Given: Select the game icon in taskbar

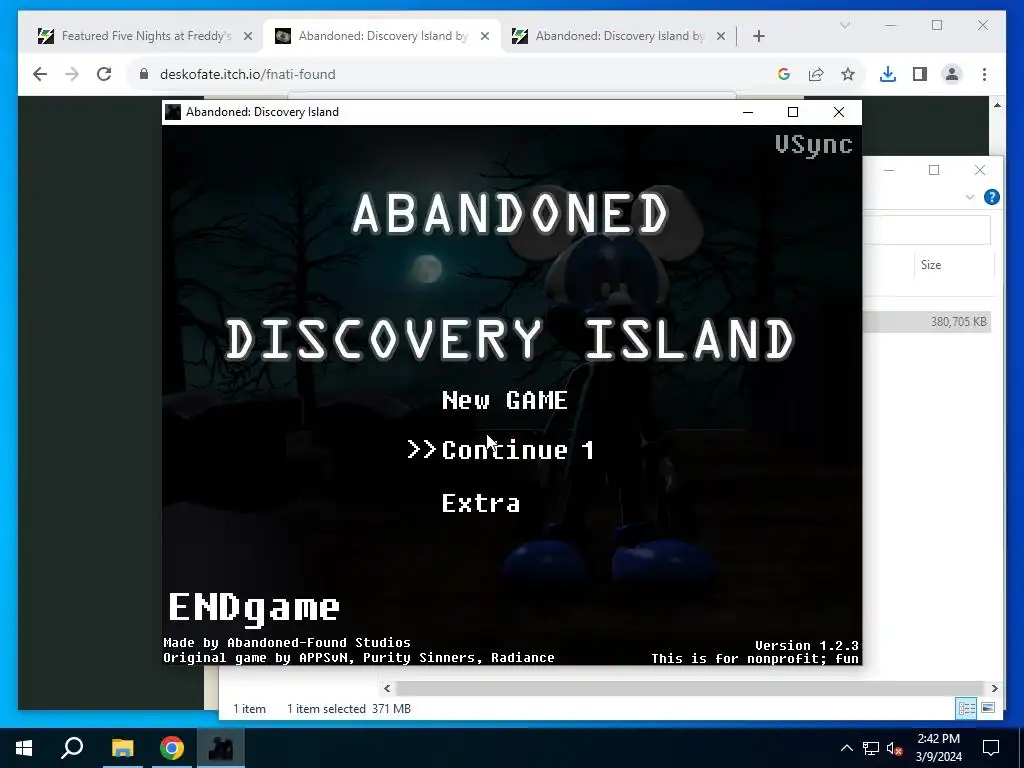Looking at the screenshot, I should click(x=221, y=748).
